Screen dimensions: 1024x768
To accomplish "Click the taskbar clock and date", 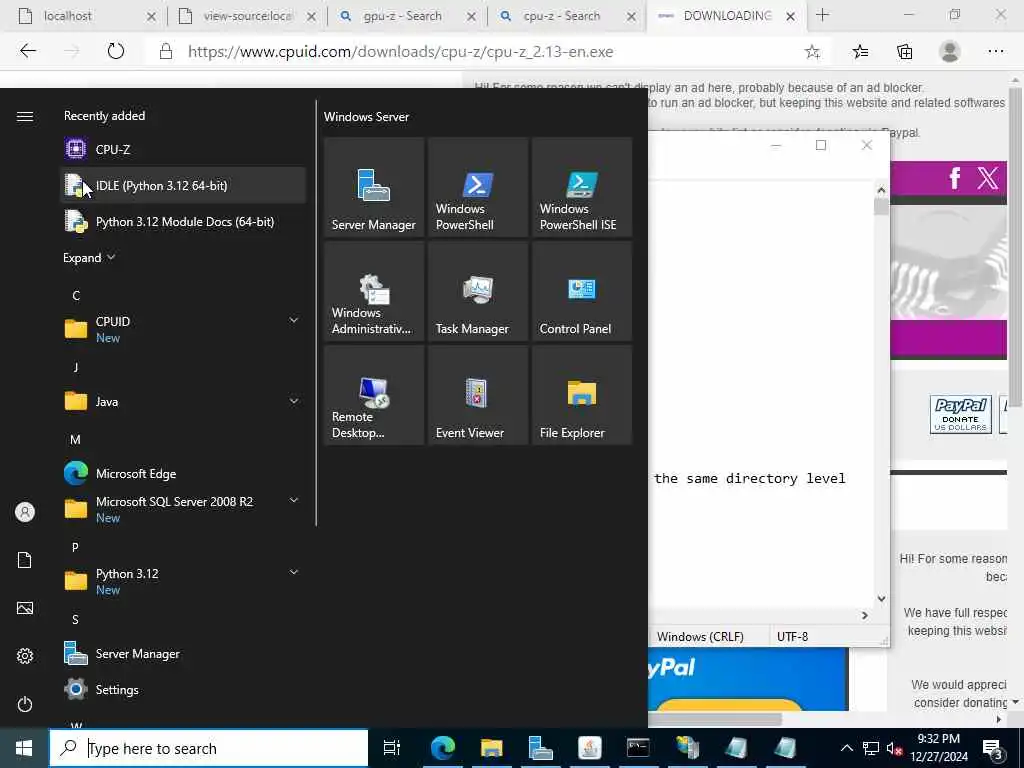I will (x=938, y=748).
